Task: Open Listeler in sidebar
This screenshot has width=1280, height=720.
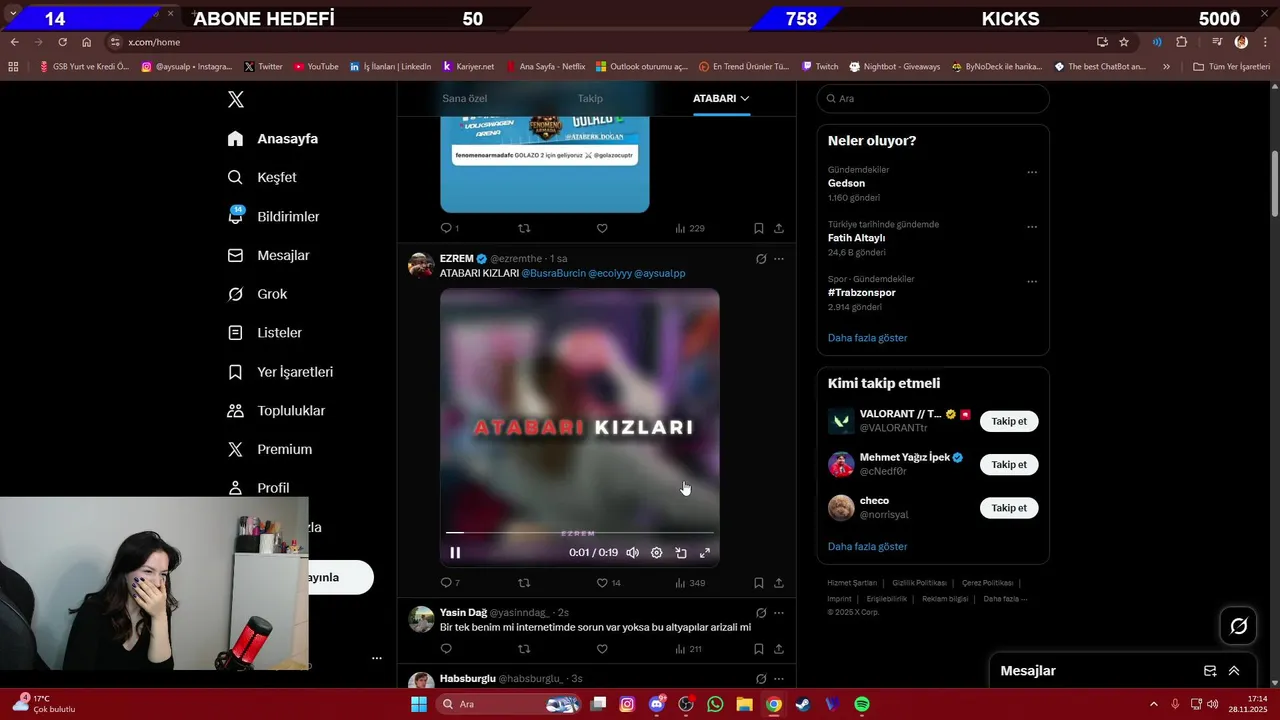Action: click(x=264, y=332)
